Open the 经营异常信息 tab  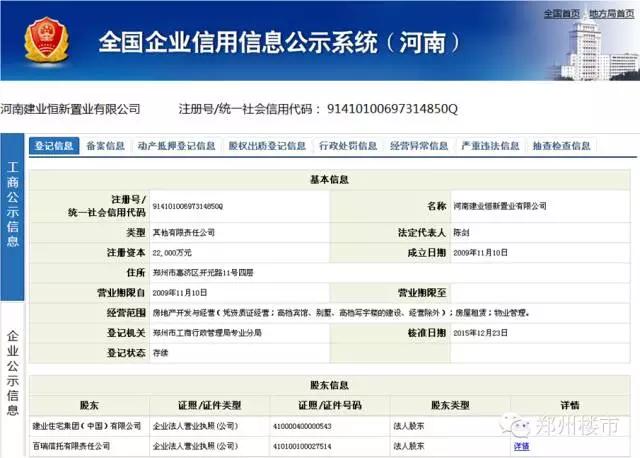(x=419, y=146)
